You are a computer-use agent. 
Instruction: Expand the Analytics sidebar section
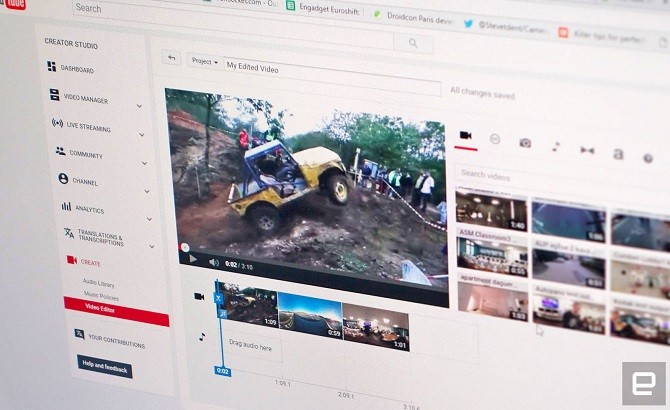(x=149, y=218)
